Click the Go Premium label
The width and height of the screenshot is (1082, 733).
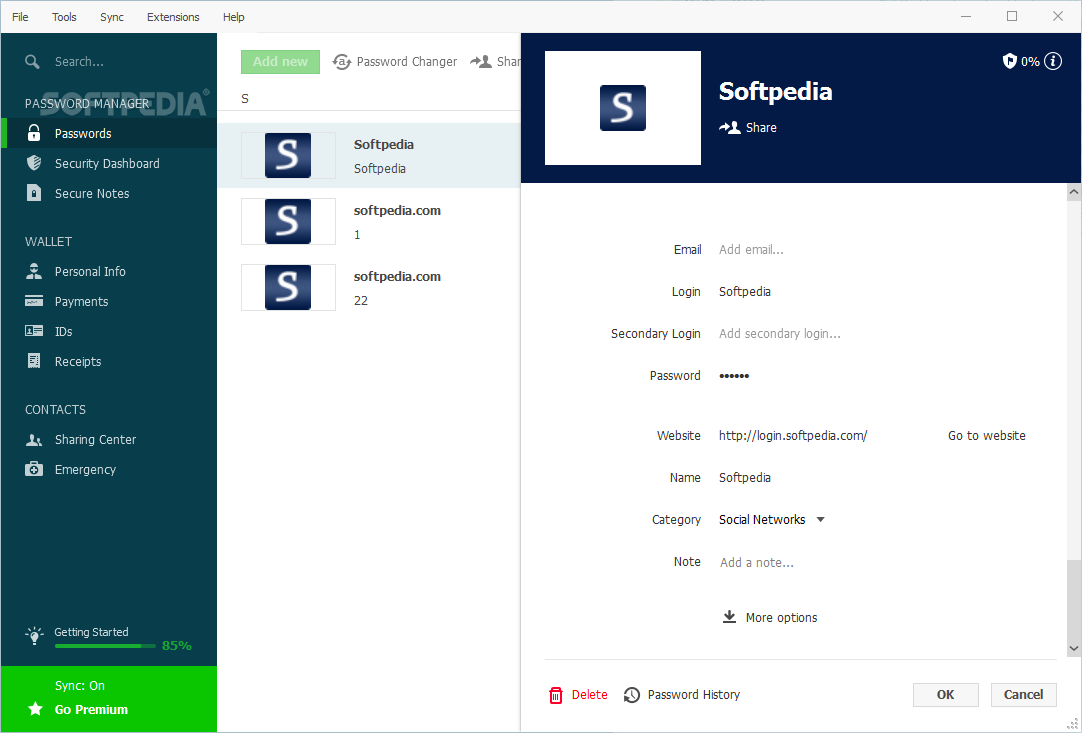coord(91,710)
